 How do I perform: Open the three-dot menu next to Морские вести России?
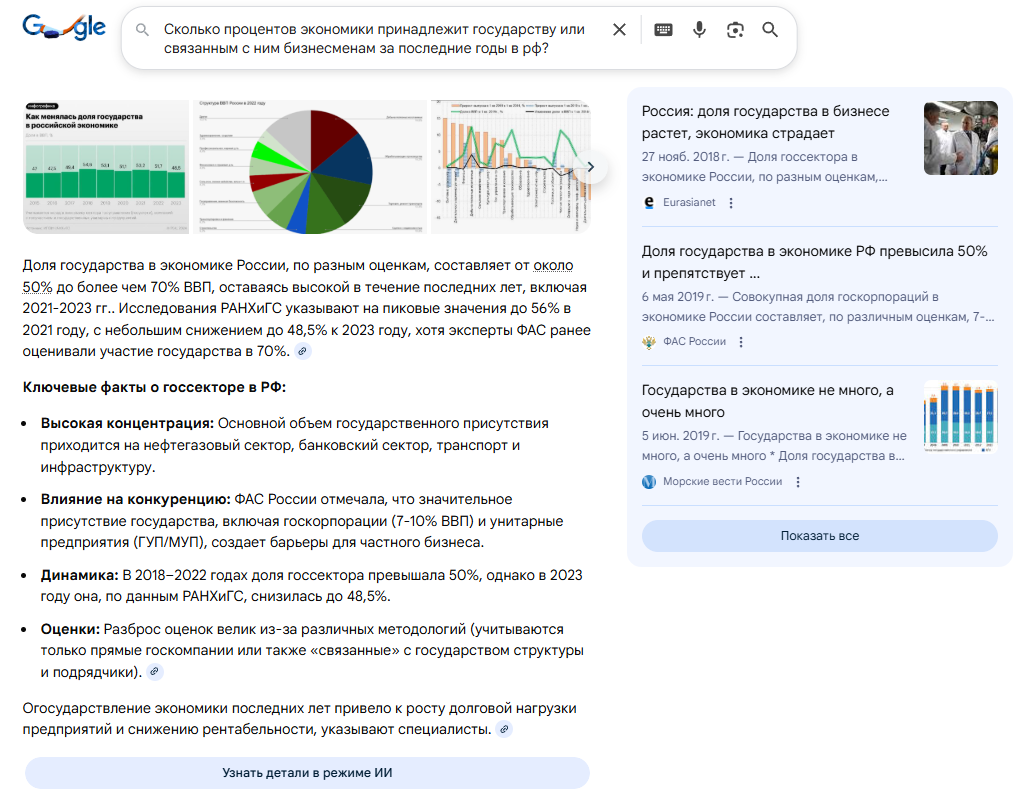(797, 481)
